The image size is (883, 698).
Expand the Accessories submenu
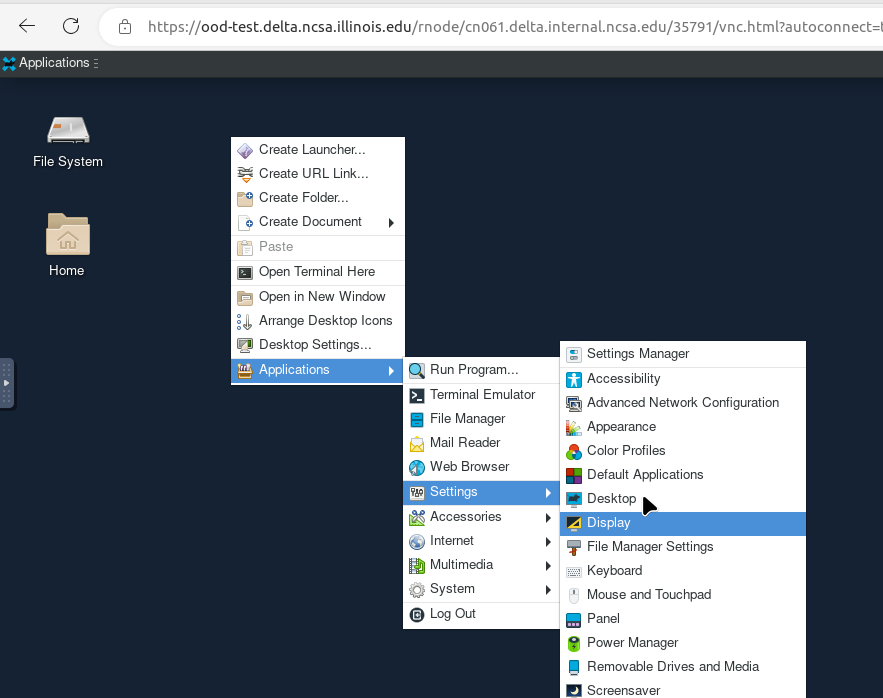click(465, 517)
